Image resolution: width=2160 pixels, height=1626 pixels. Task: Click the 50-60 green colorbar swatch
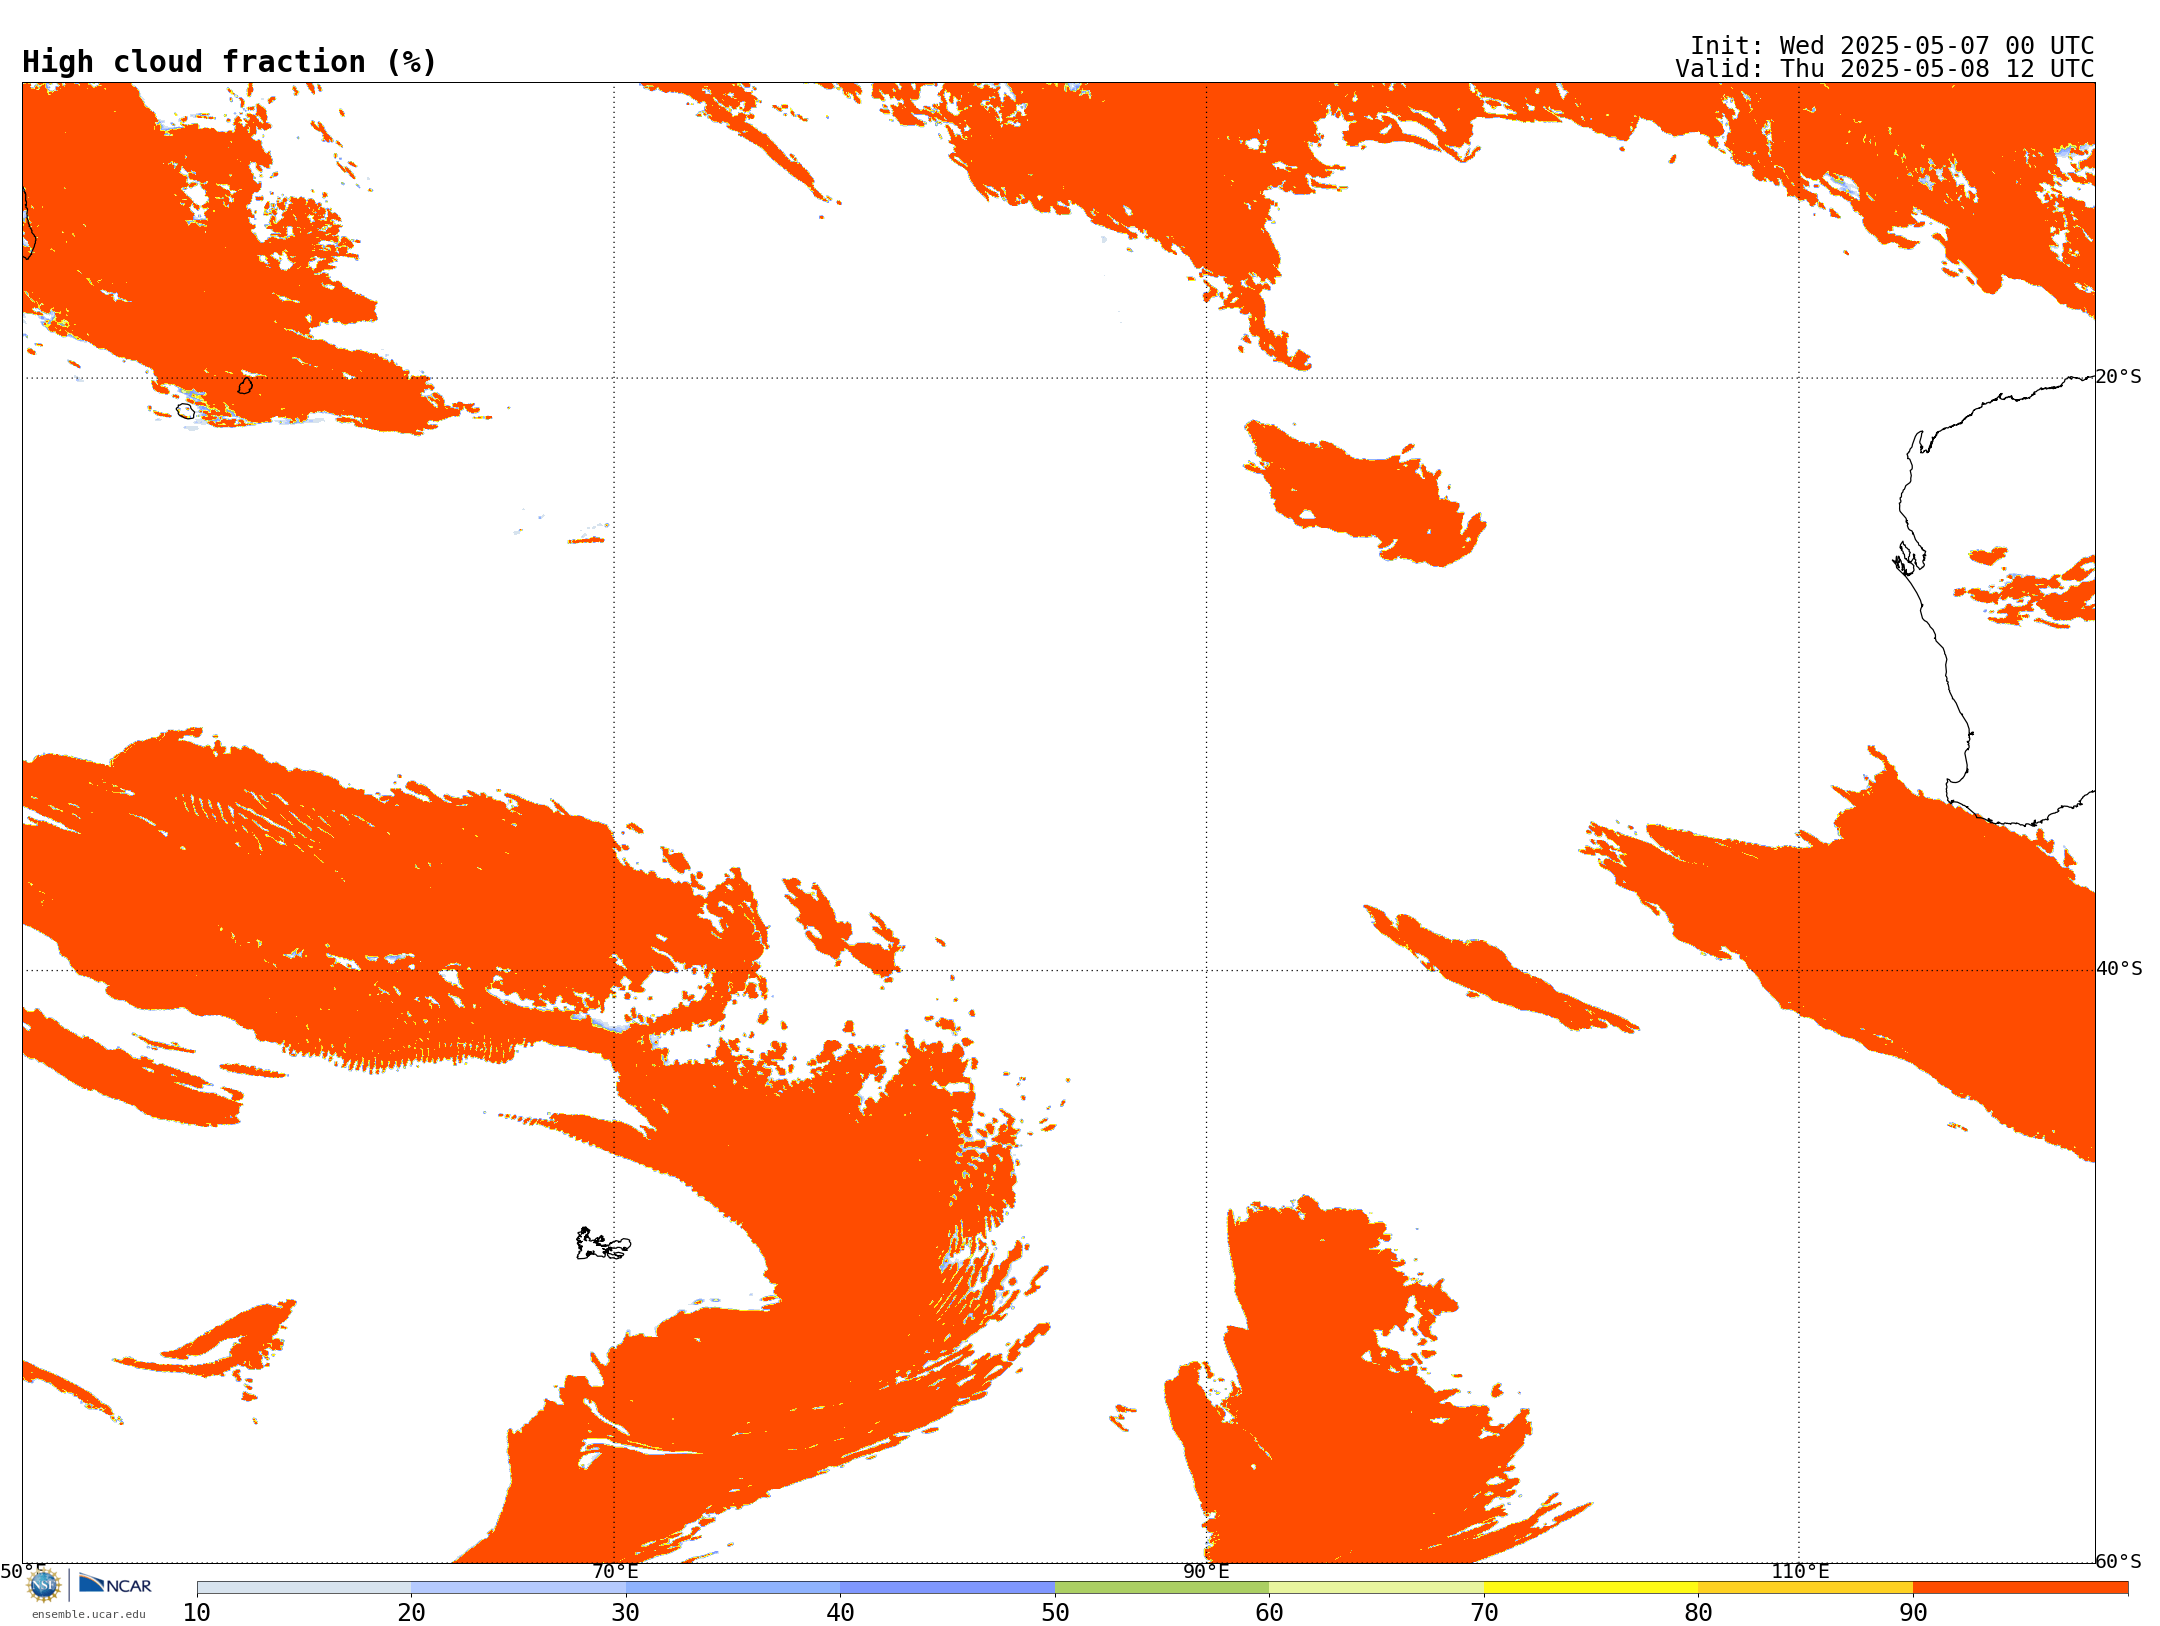pos(1162,1588)
